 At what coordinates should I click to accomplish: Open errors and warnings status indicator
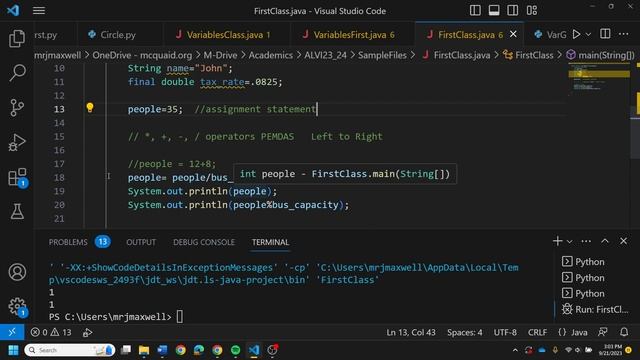51,332
